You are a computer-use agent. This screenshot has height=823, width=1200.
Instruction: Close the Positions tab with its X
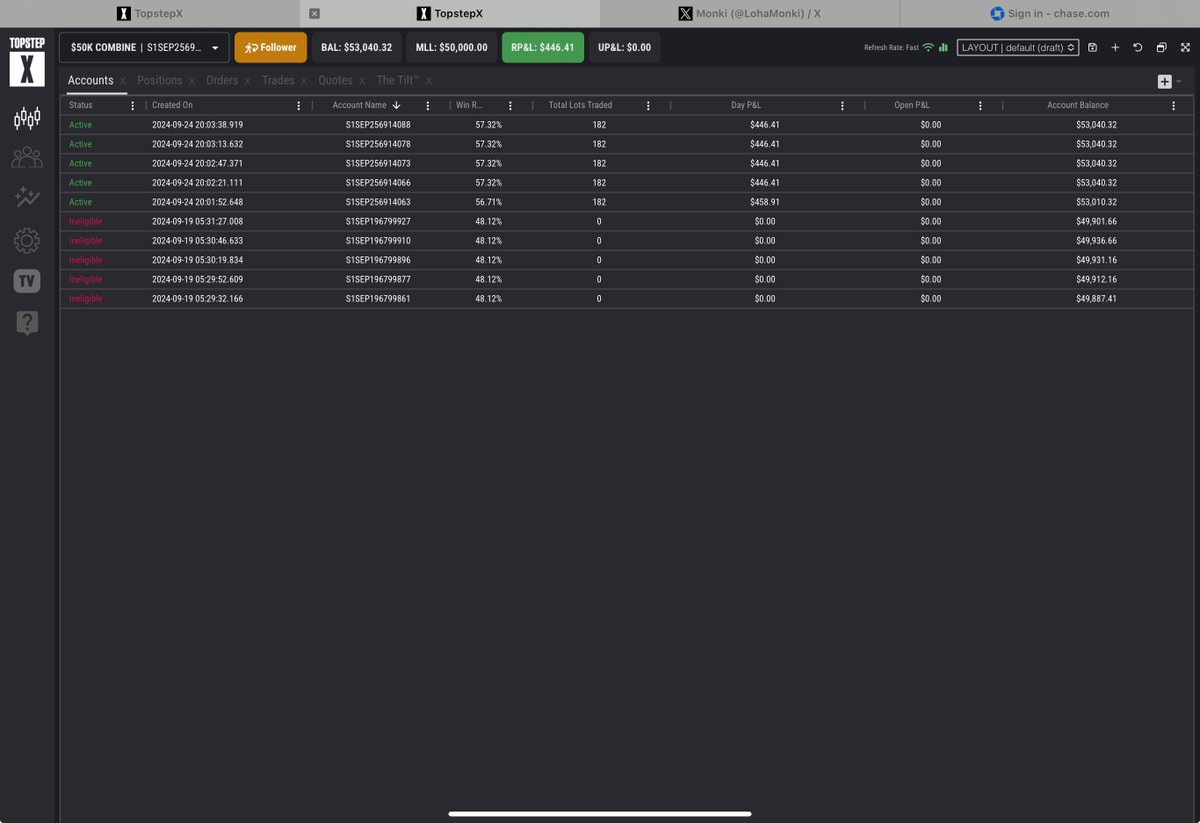click(x=192, y=81)
